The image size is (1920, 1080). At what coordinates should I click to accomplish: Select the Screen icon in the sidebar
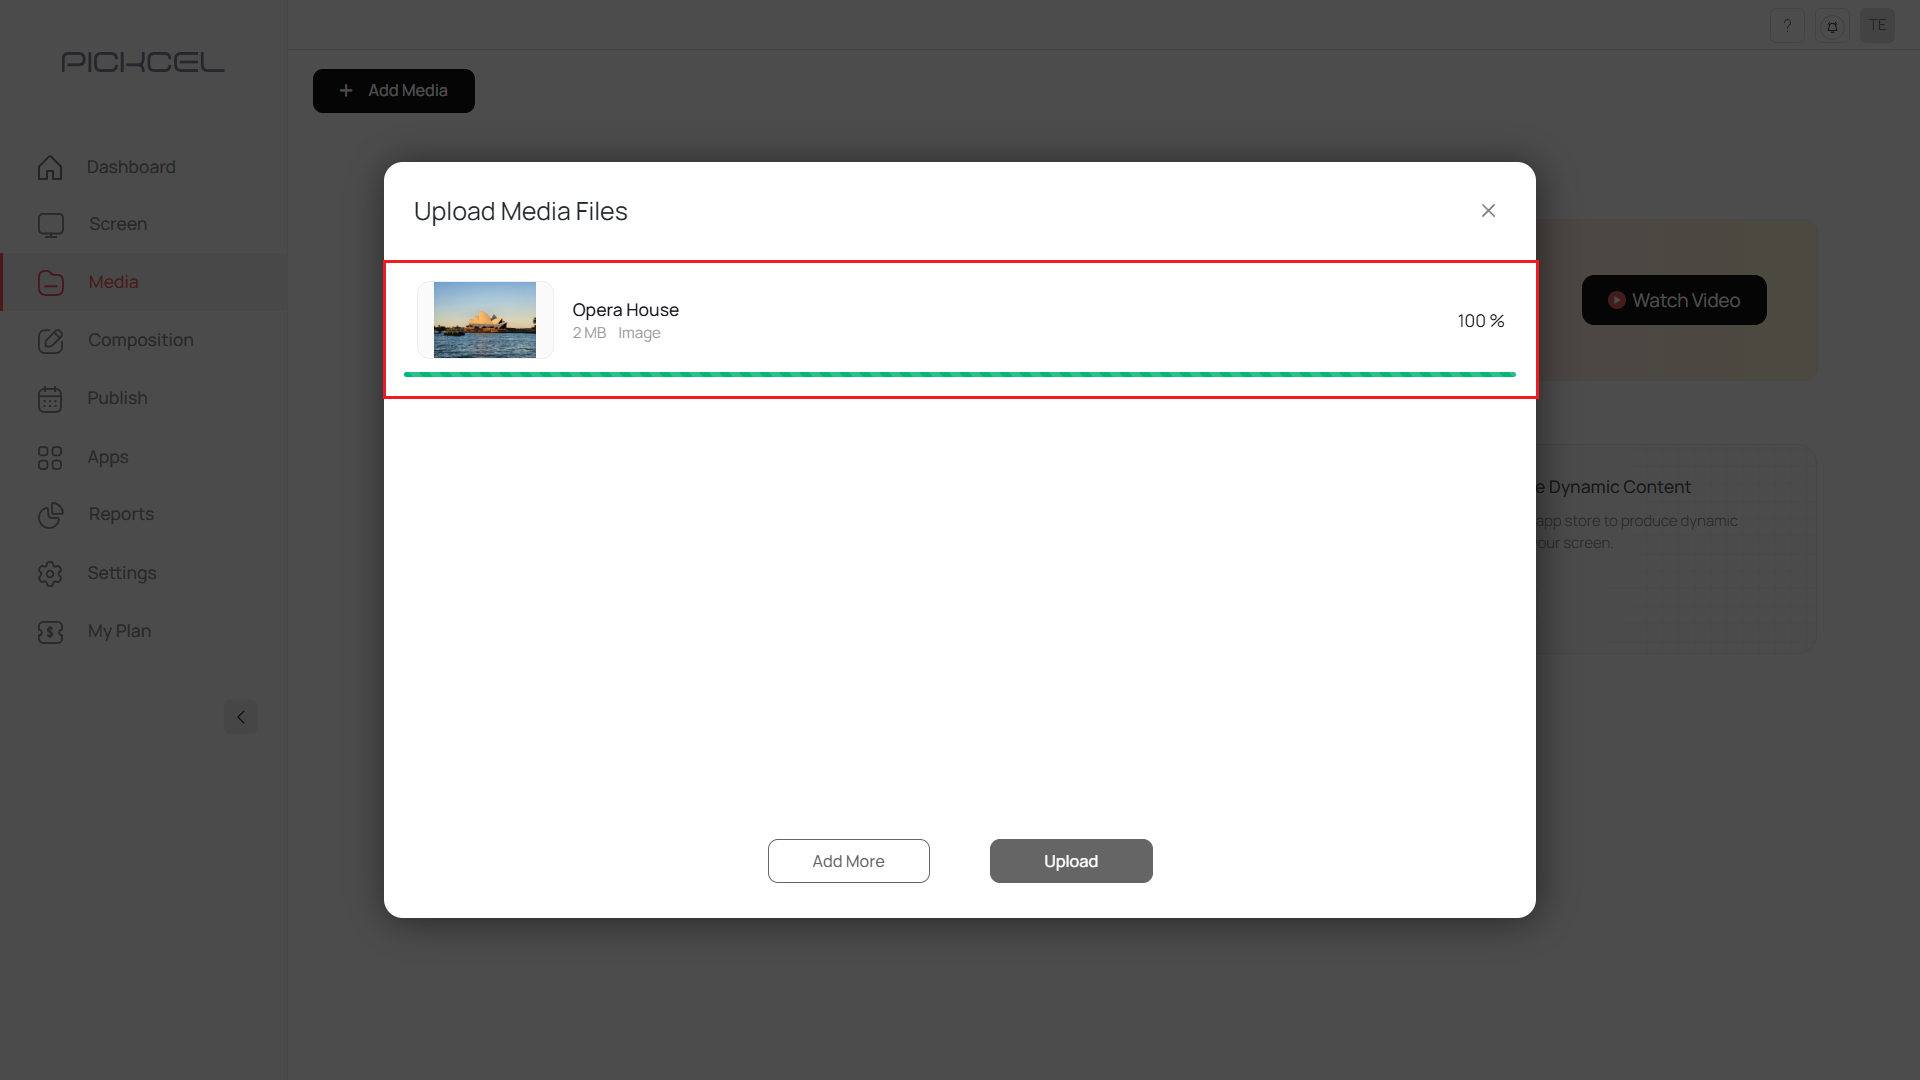click(x=50, y=224)
